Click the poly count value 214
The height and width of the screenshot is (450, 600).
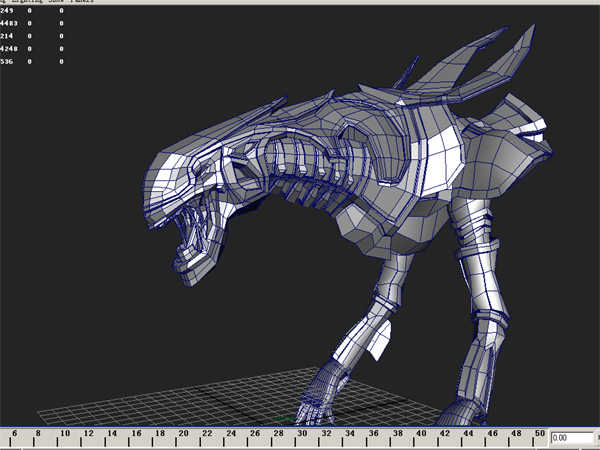[x=7, y=36]
